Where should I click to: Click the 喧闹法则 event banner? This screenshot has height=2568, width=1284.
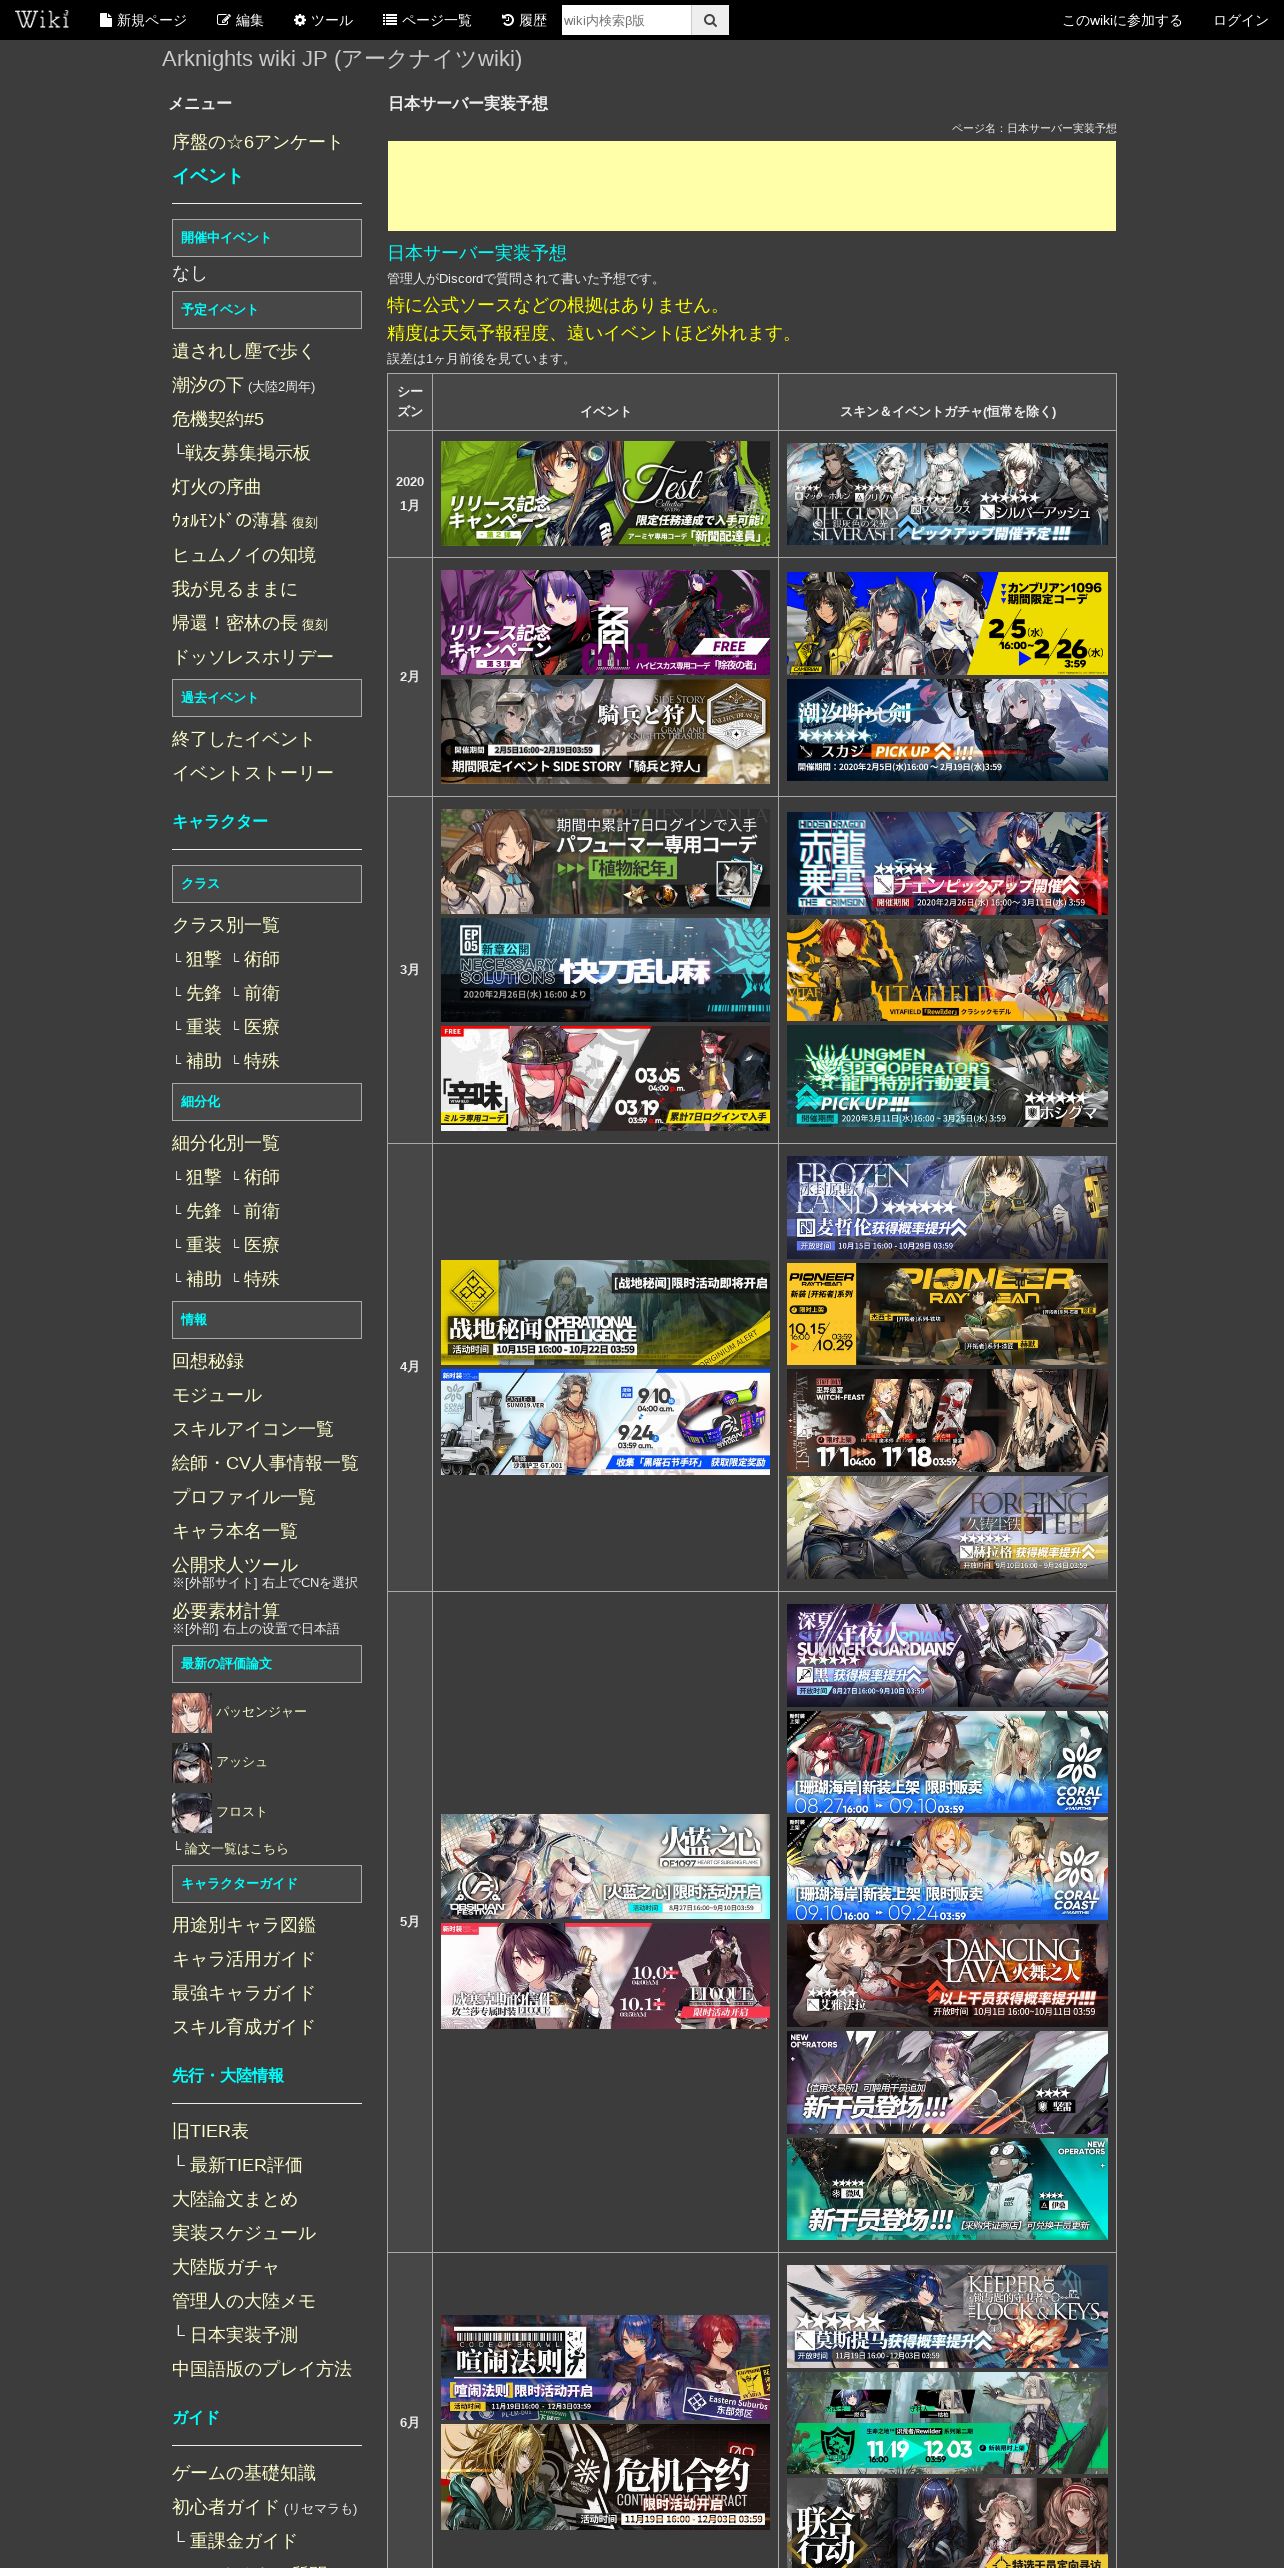[x=605, y=2368]
